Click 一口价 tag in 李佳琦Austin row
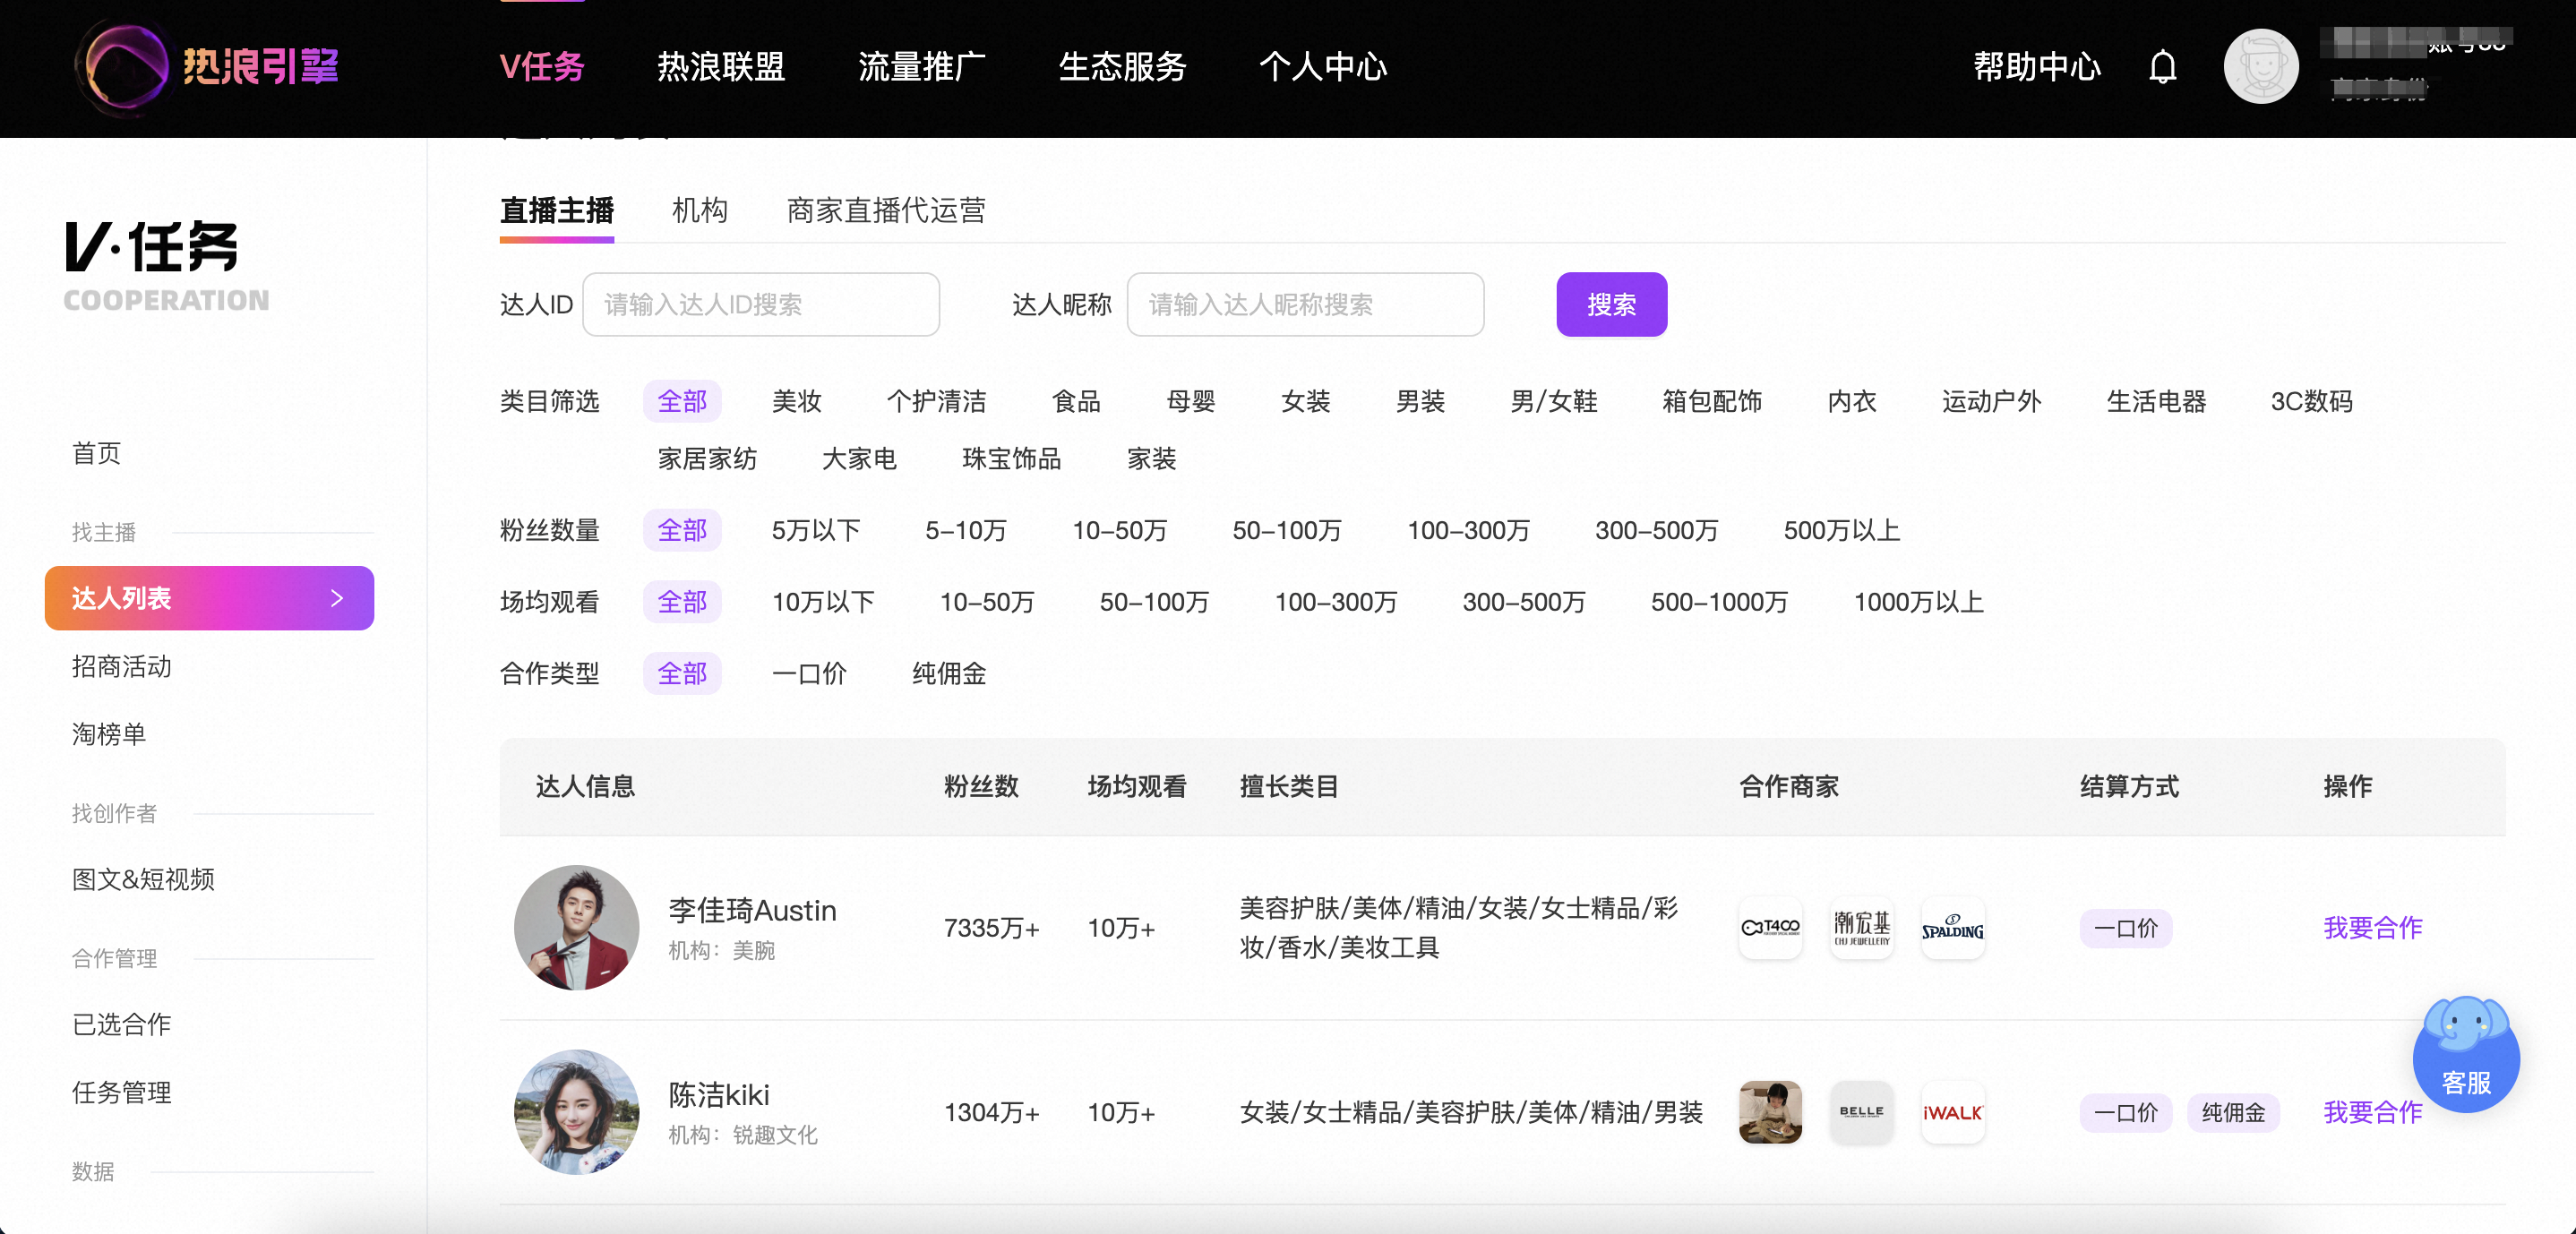Screen dimensions: 2576x1234 click(2125, 928)
